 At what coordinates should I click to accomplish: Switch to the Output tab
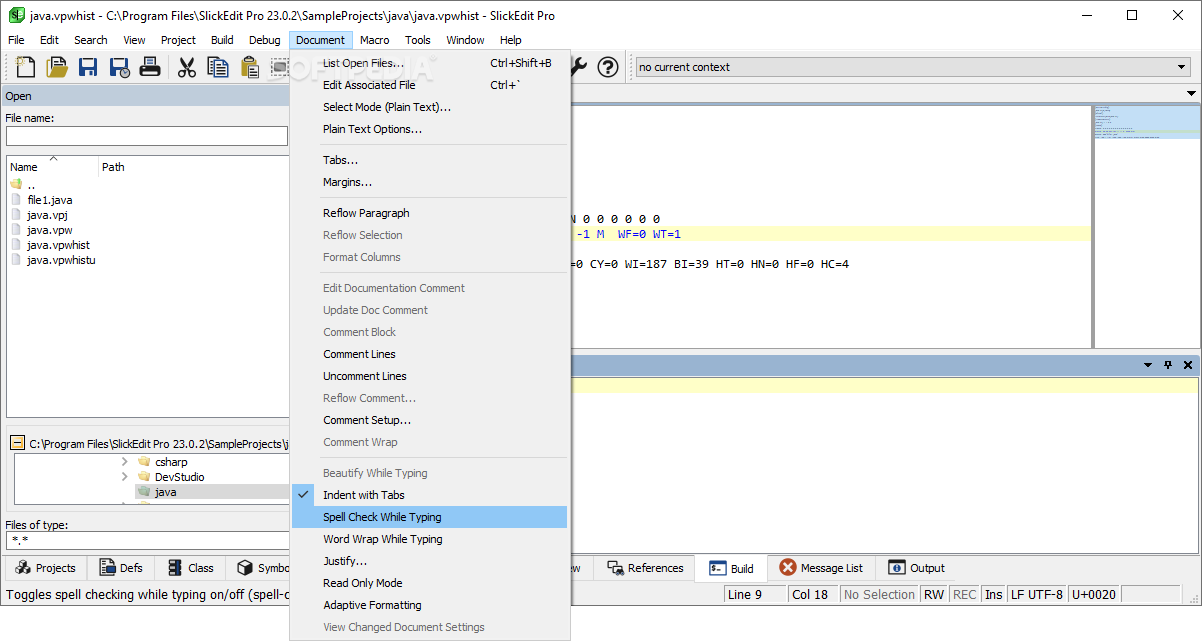[917, 568]
